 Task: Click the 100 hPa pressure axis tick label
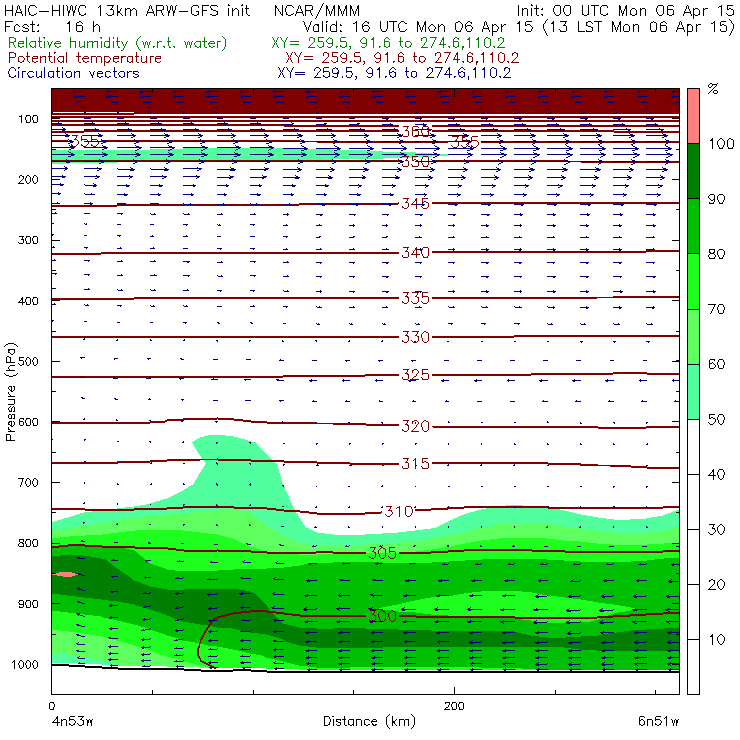tap(28, 119)
